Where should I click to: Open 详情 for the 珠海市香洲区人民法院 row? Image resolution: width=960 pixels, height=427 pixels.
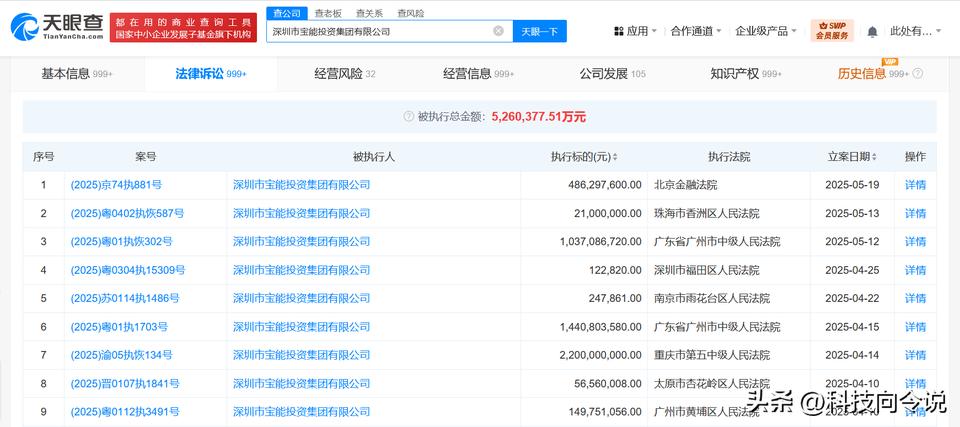pos(915,213)
